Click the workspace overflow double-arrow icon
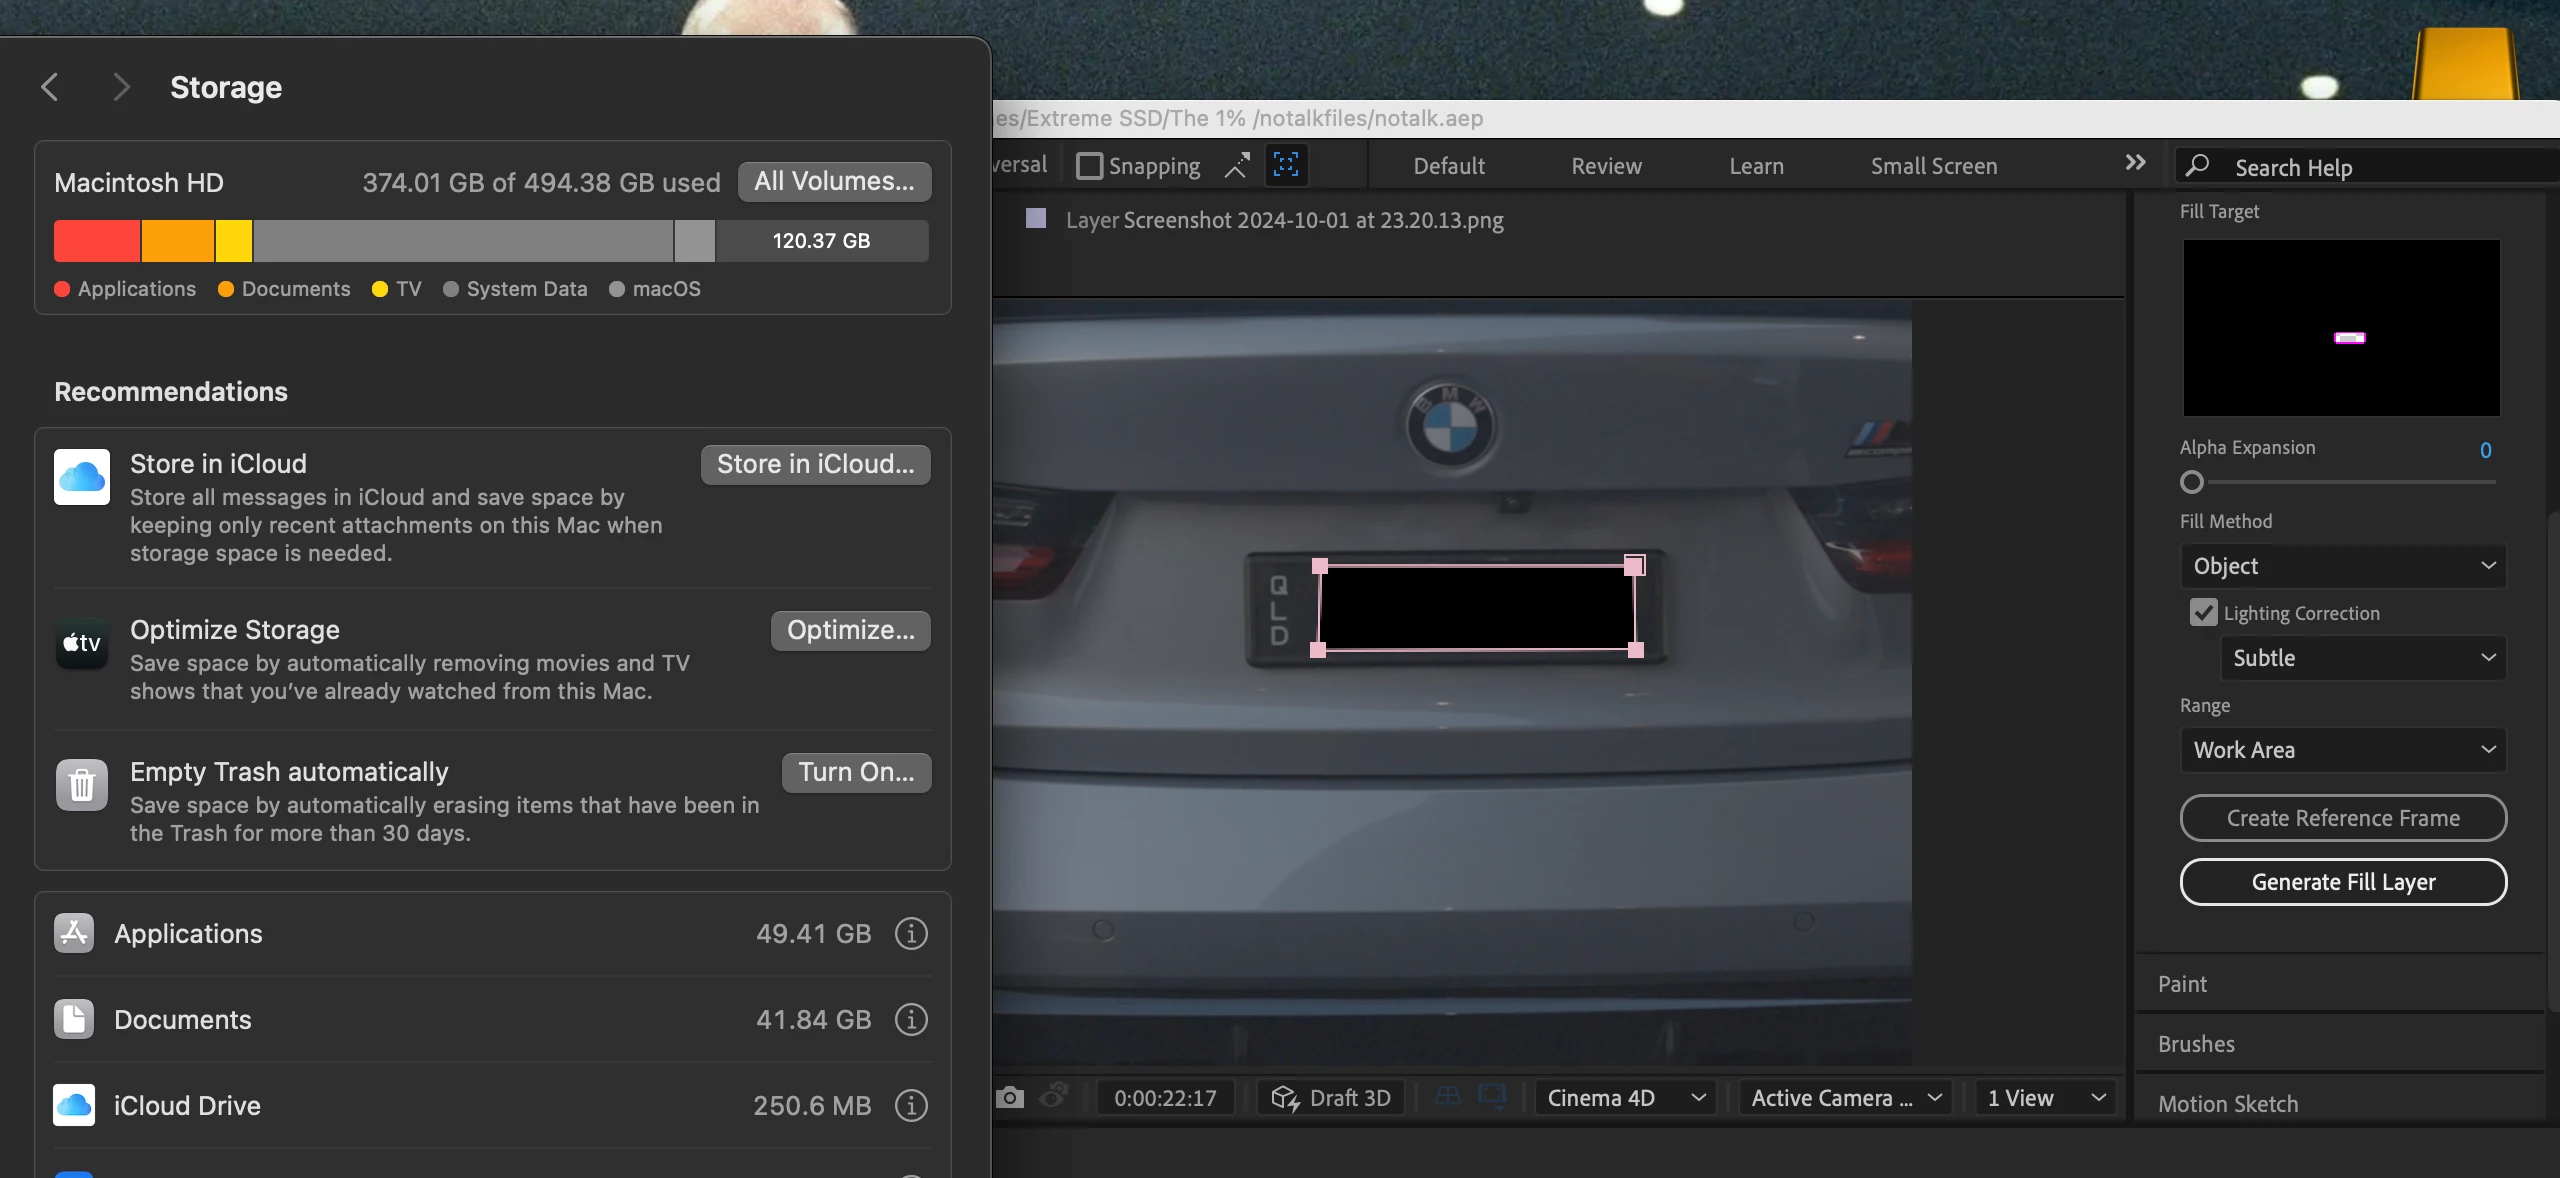This screenshot has height=1178, width=2560. click(x=2135, y=163)
